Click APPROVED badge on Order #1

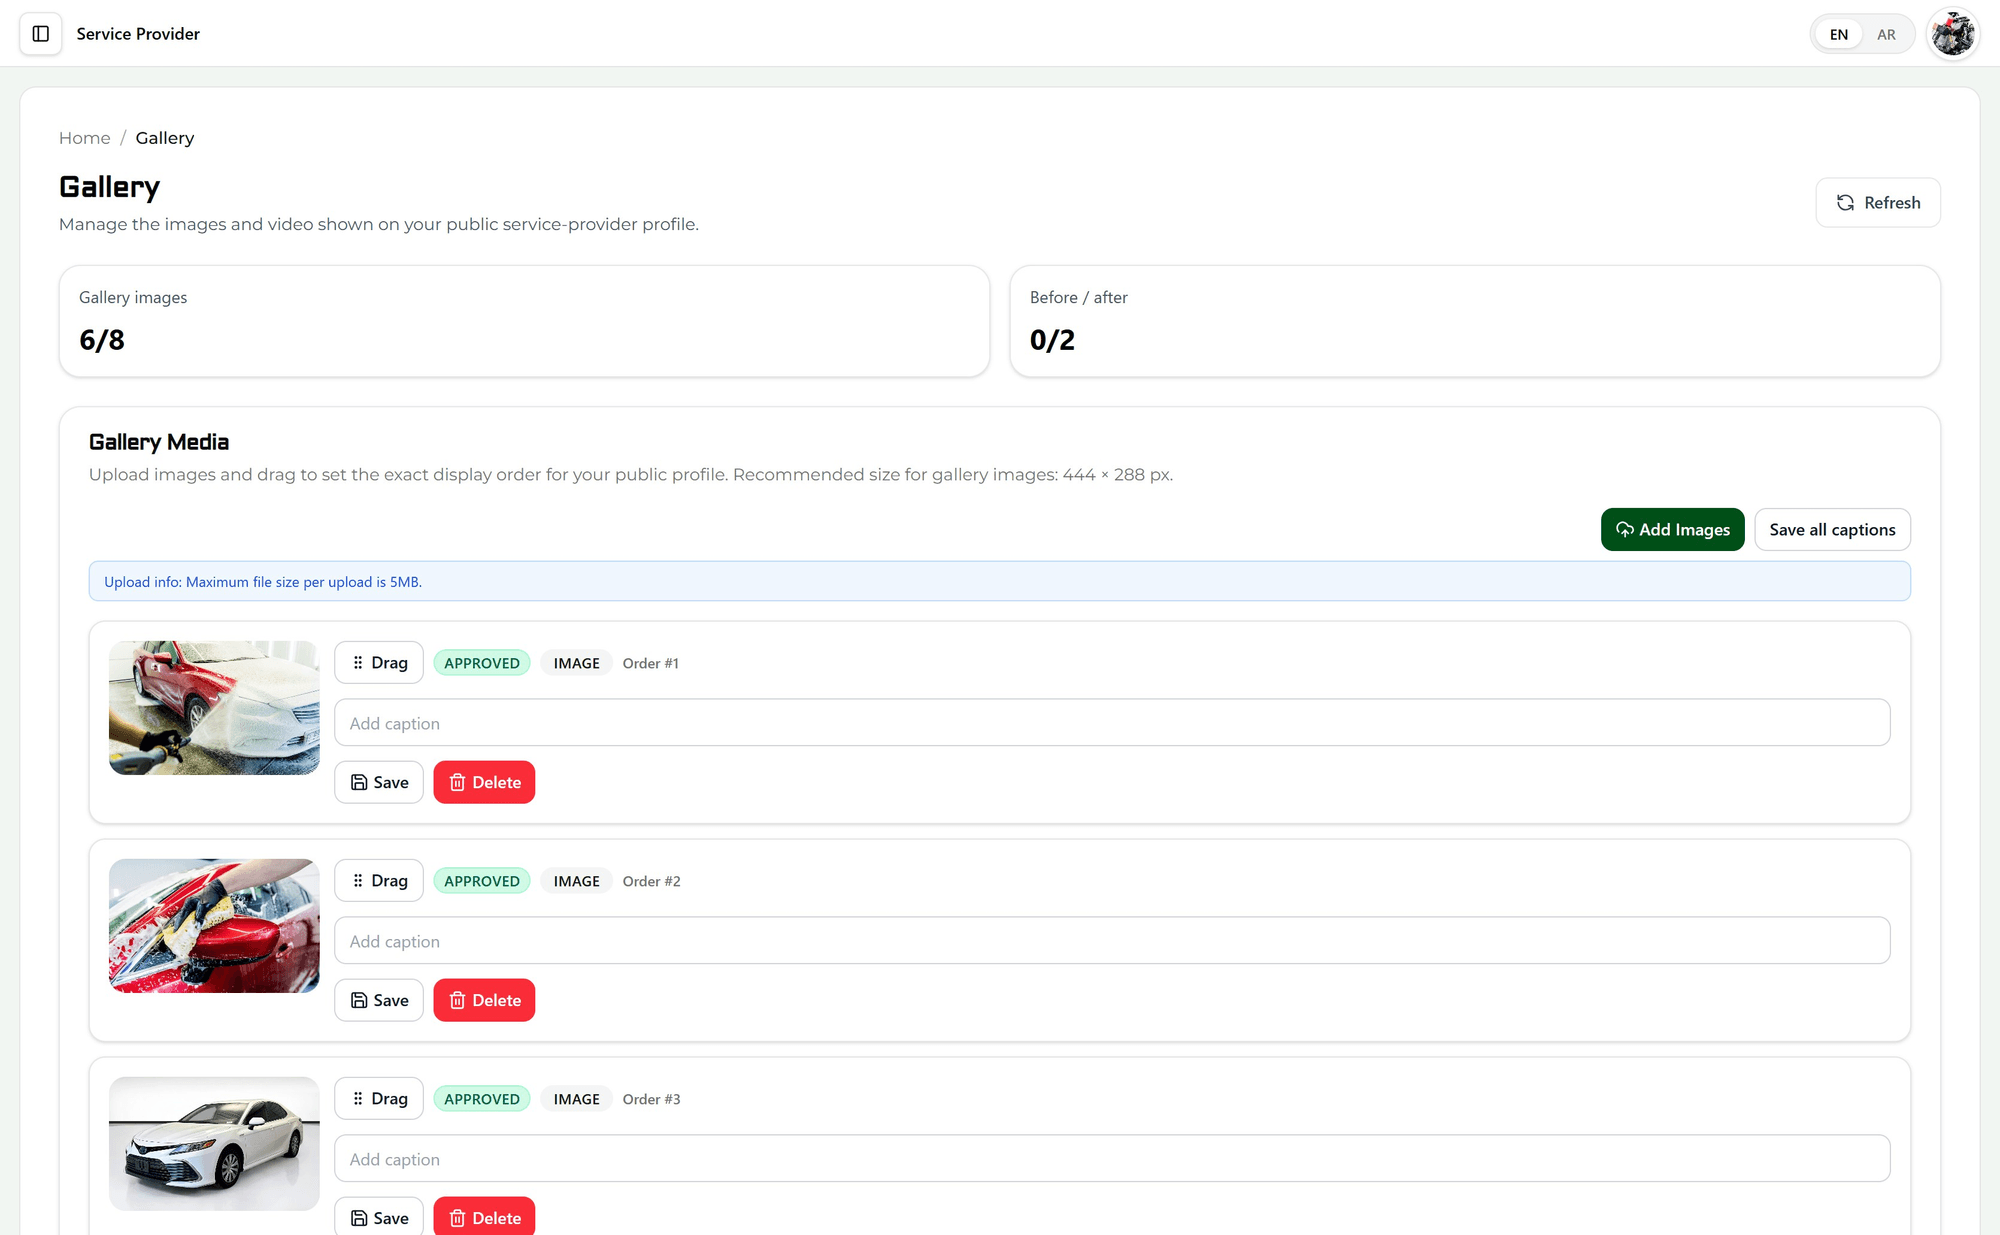tap(482, 663)
